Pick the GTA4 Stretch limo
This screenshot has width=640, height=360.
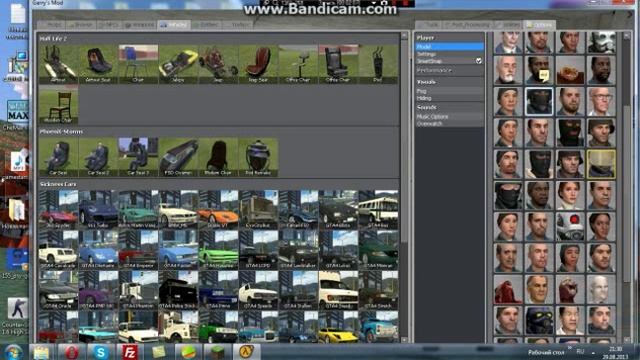[x=378, y=290]
